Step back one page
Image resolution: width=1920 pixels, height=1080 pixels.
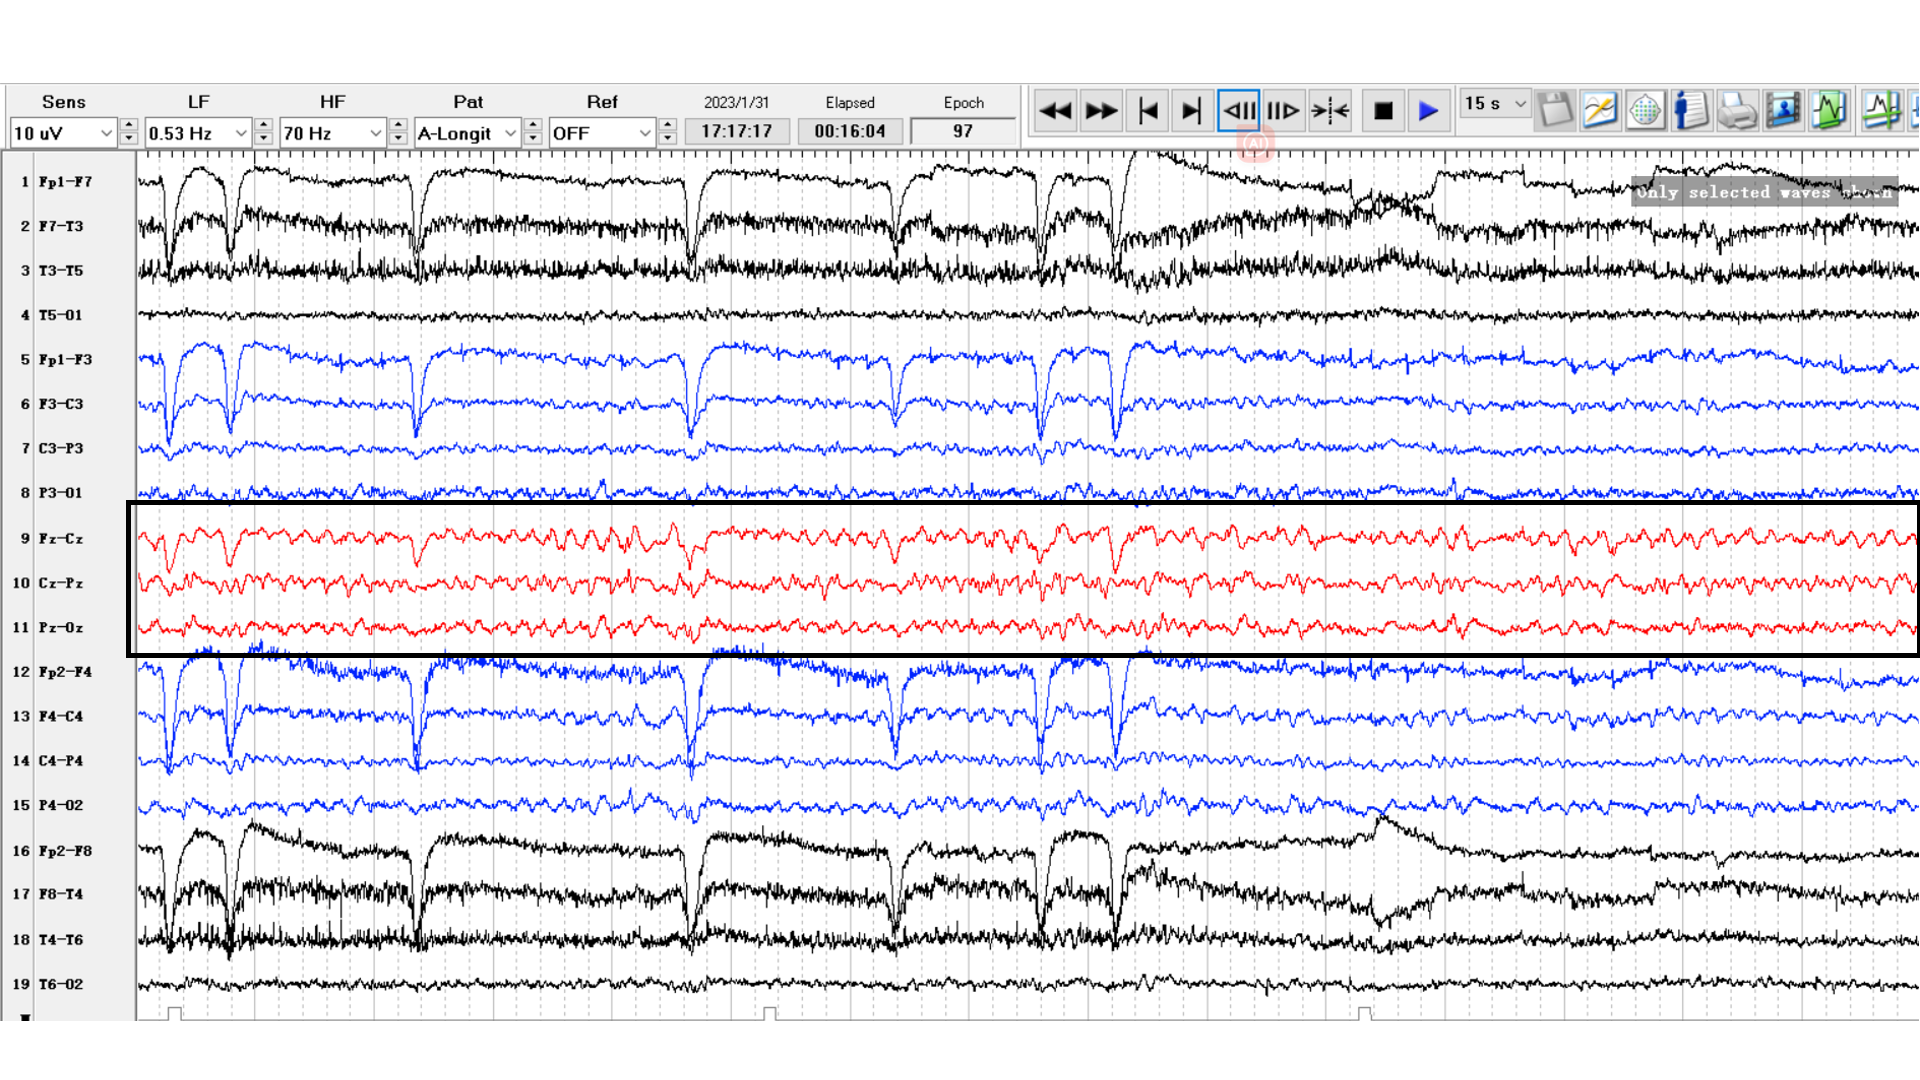(1238, 111)
